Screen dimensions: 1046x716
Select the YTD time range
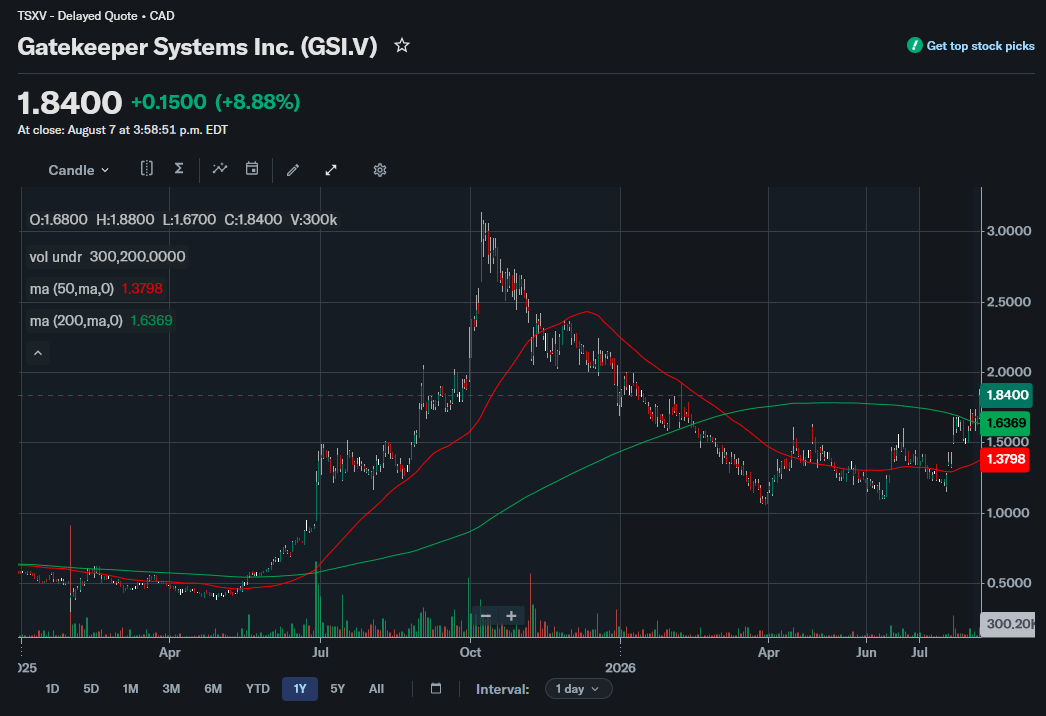click(x=257, y=689)
